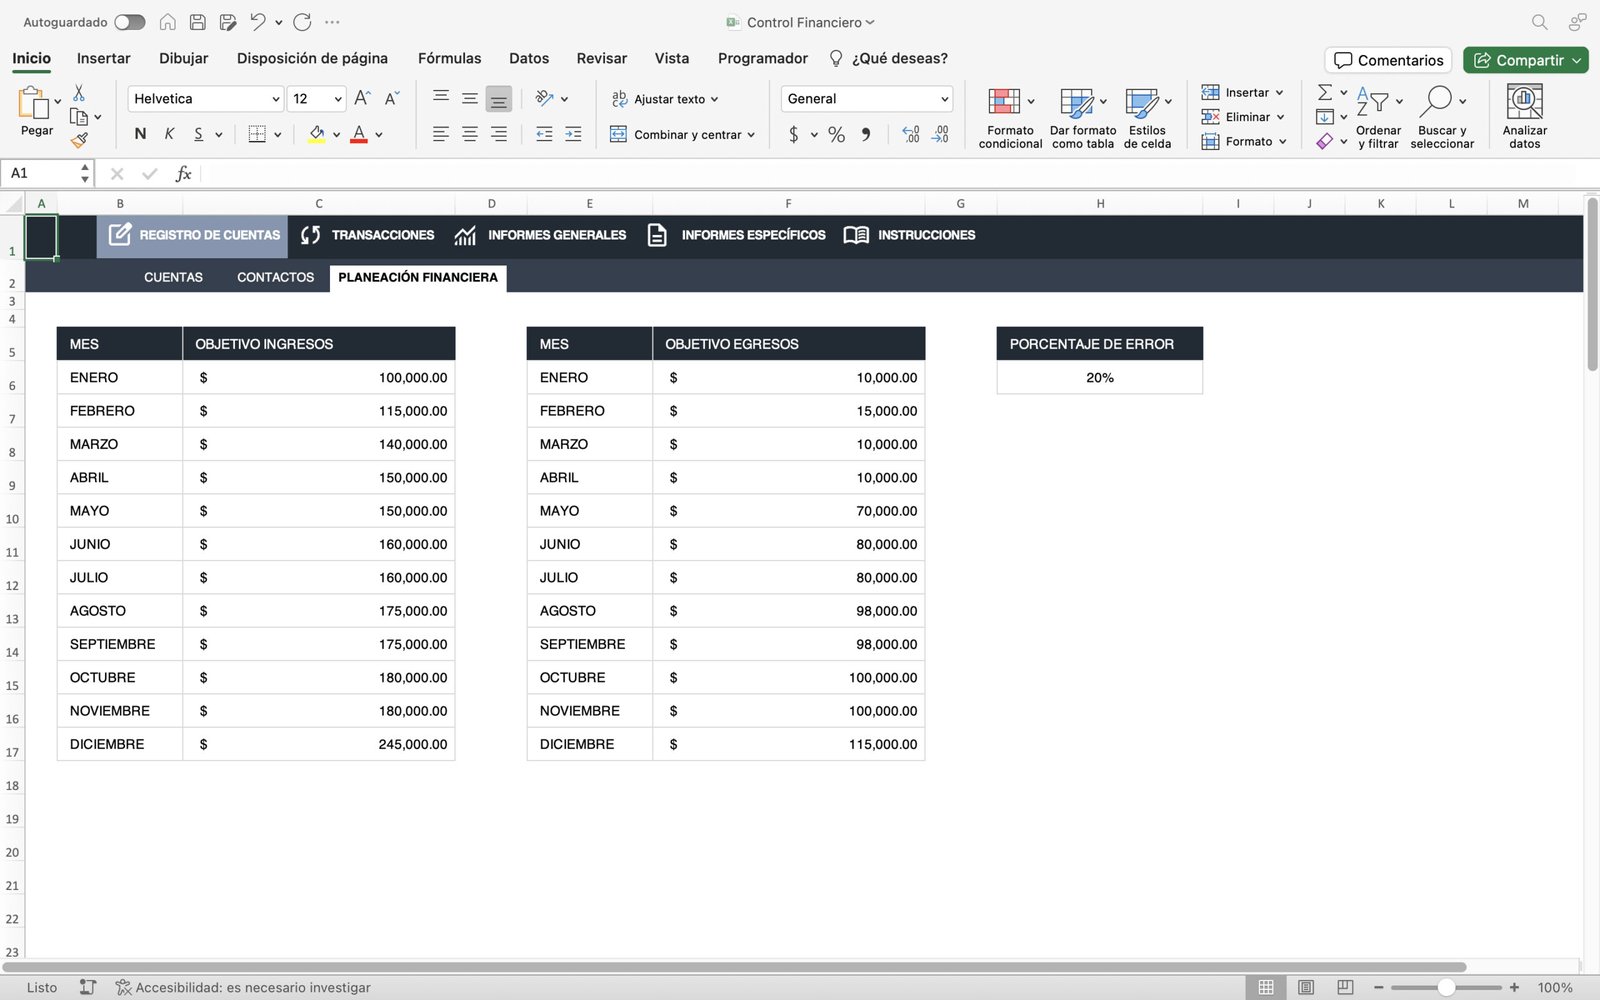Toggle bold formatting with N button
Screen dimensions: 1600x1000
[x=140, y=134]
